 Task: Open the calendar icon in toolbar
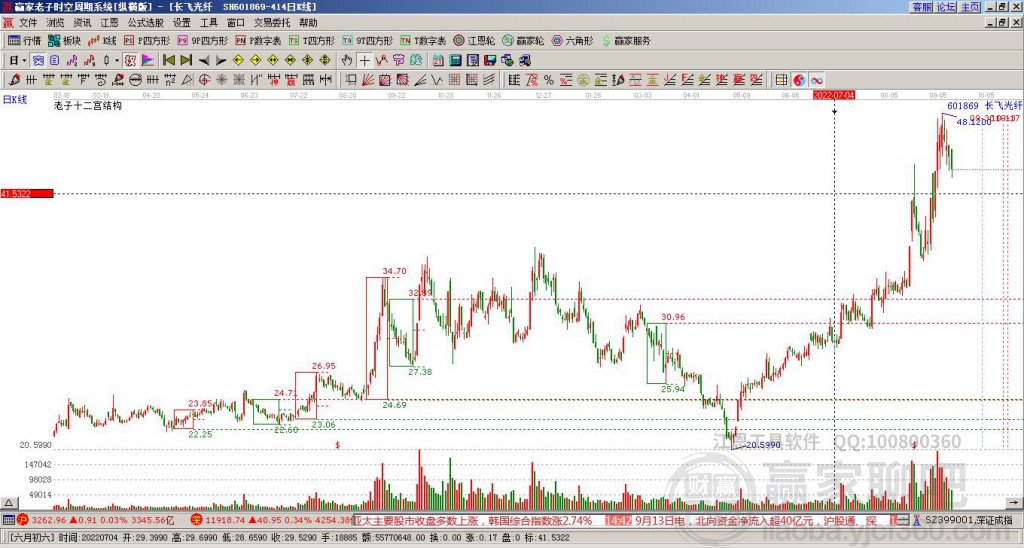tap(438, 61)
